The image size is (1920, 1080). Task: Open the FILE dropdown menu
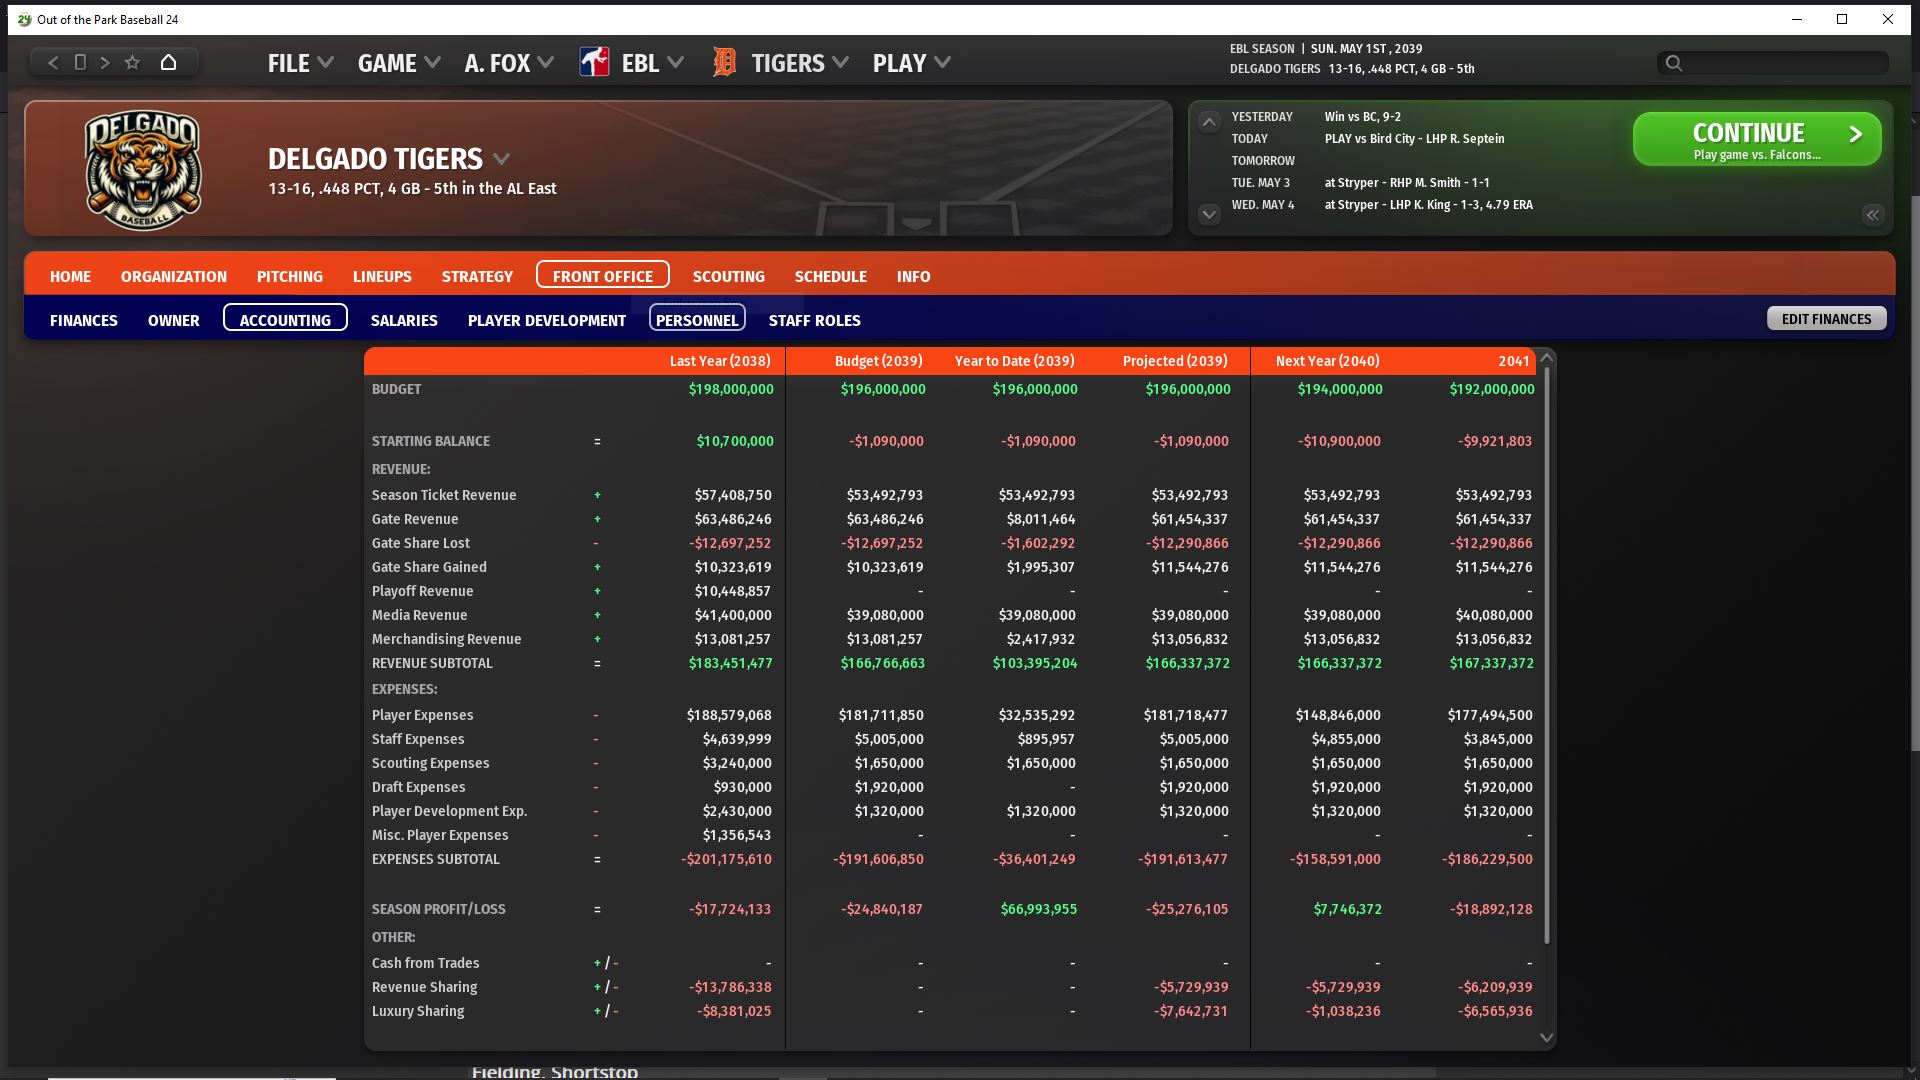(300, 63)
